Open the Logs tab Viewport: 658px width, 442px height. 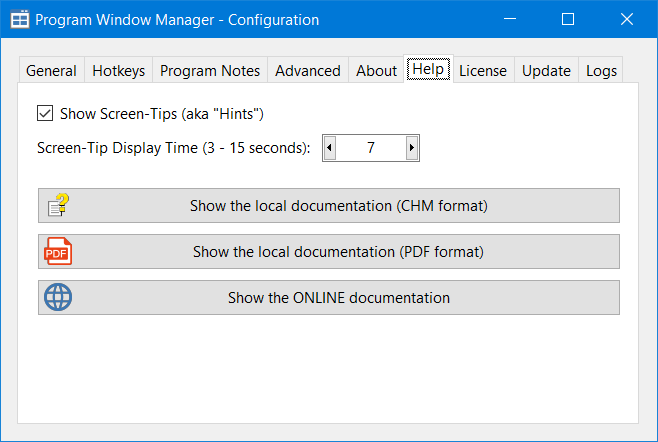pyautogui.click(x=601, y=71)
